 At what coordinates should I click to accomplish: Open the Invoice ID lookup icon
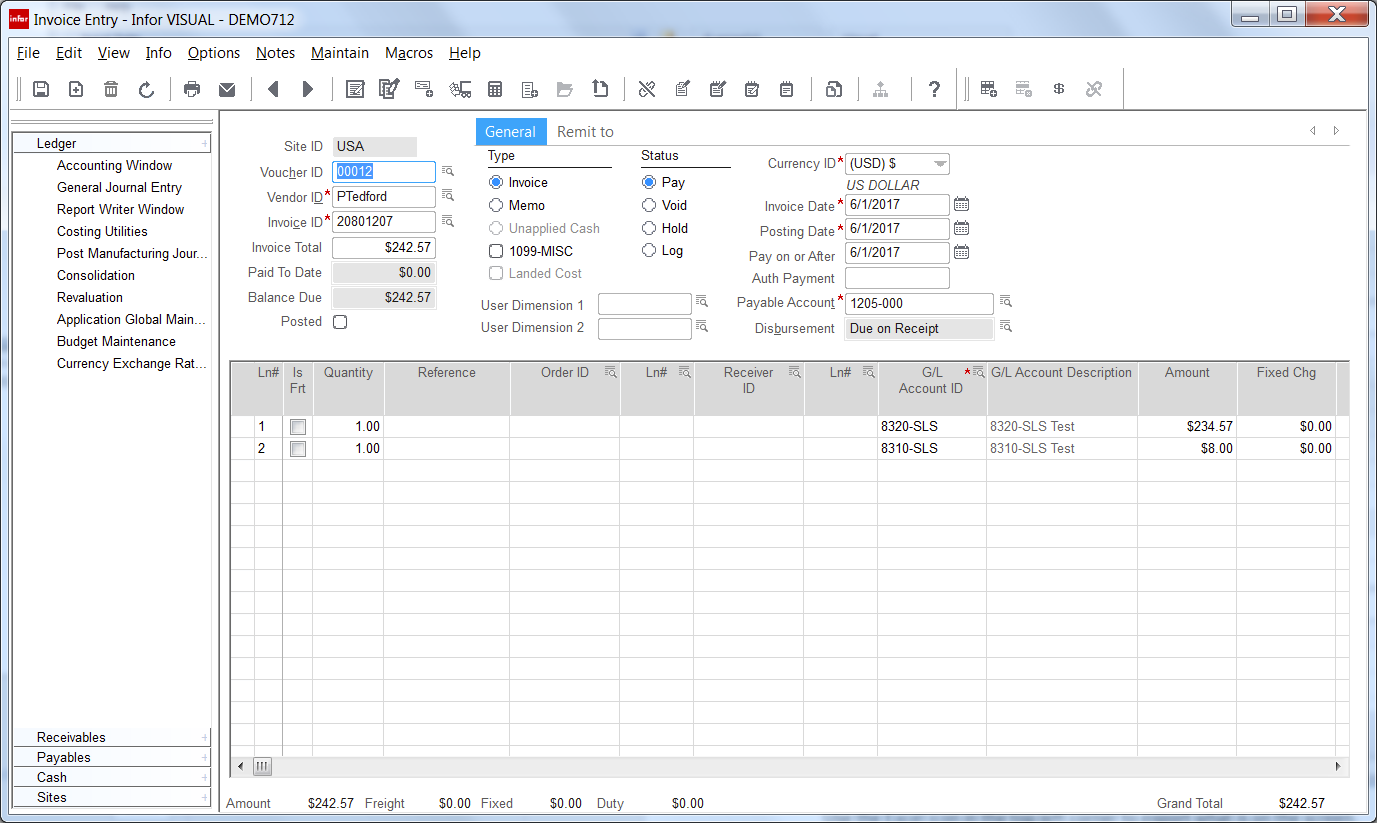click(448, 221)
